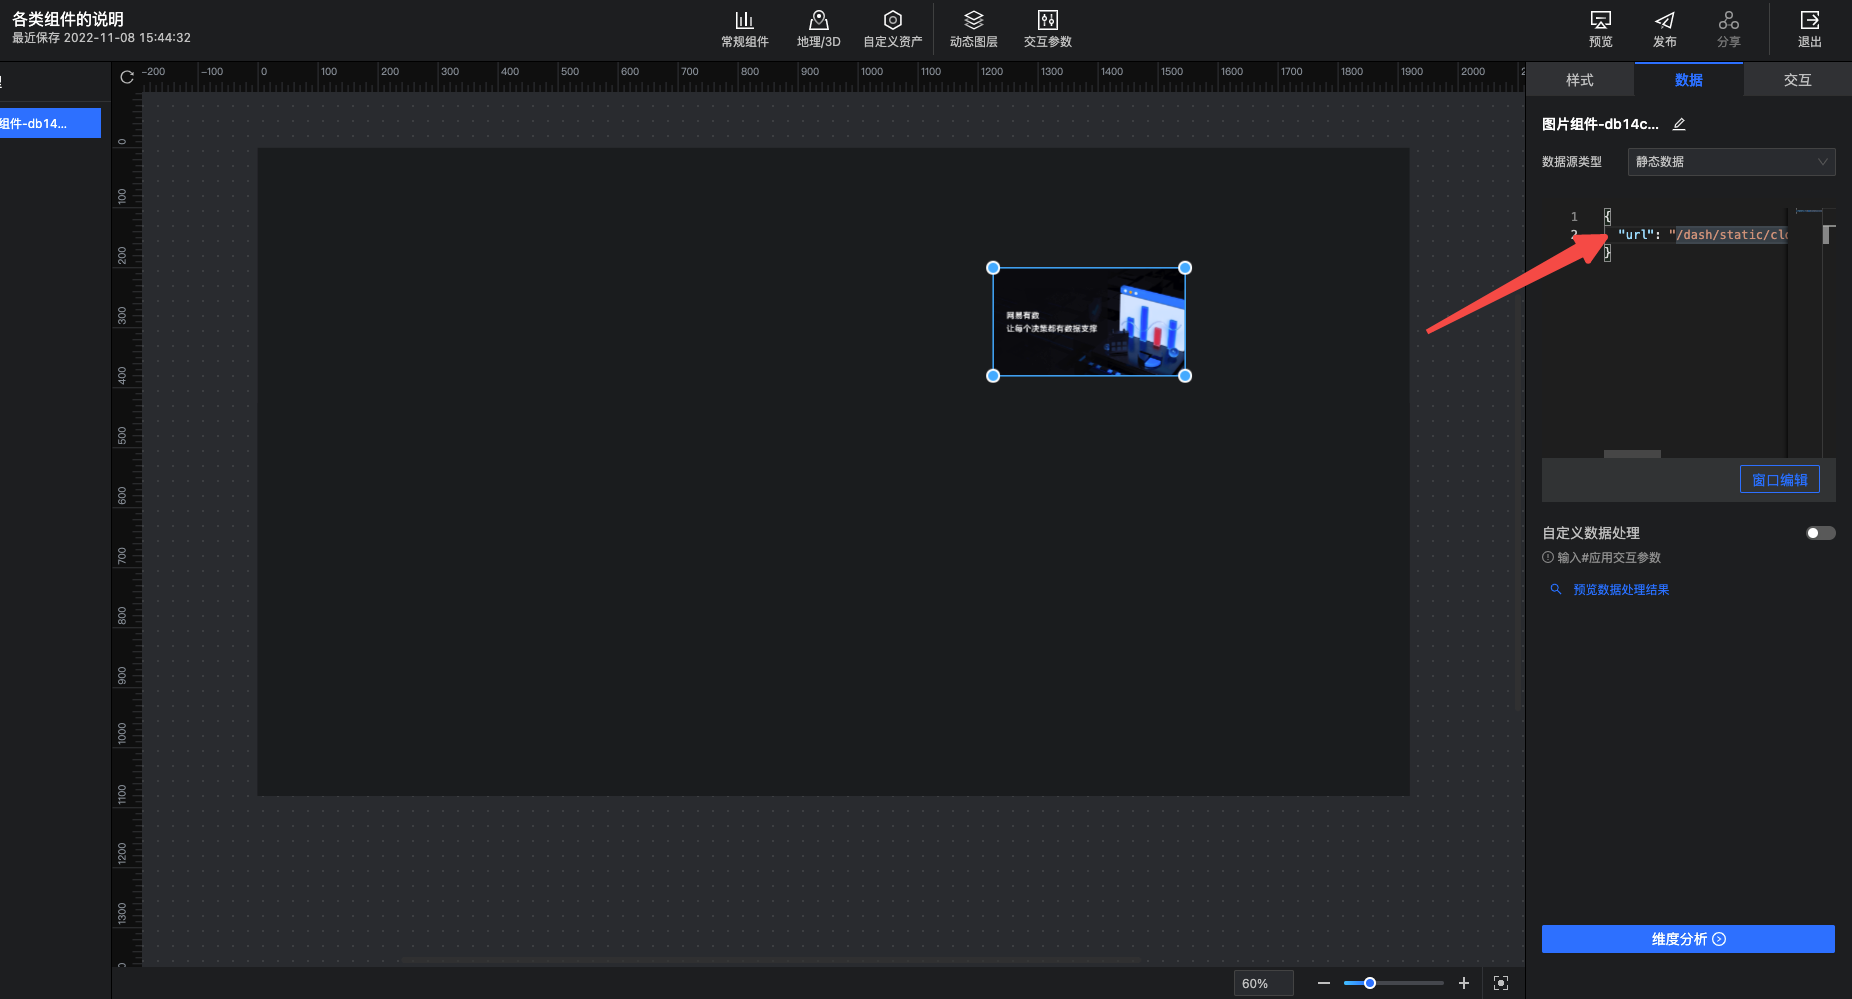
Task: Open the 自定义资产 custom assets menu
Action: (892, 29)
